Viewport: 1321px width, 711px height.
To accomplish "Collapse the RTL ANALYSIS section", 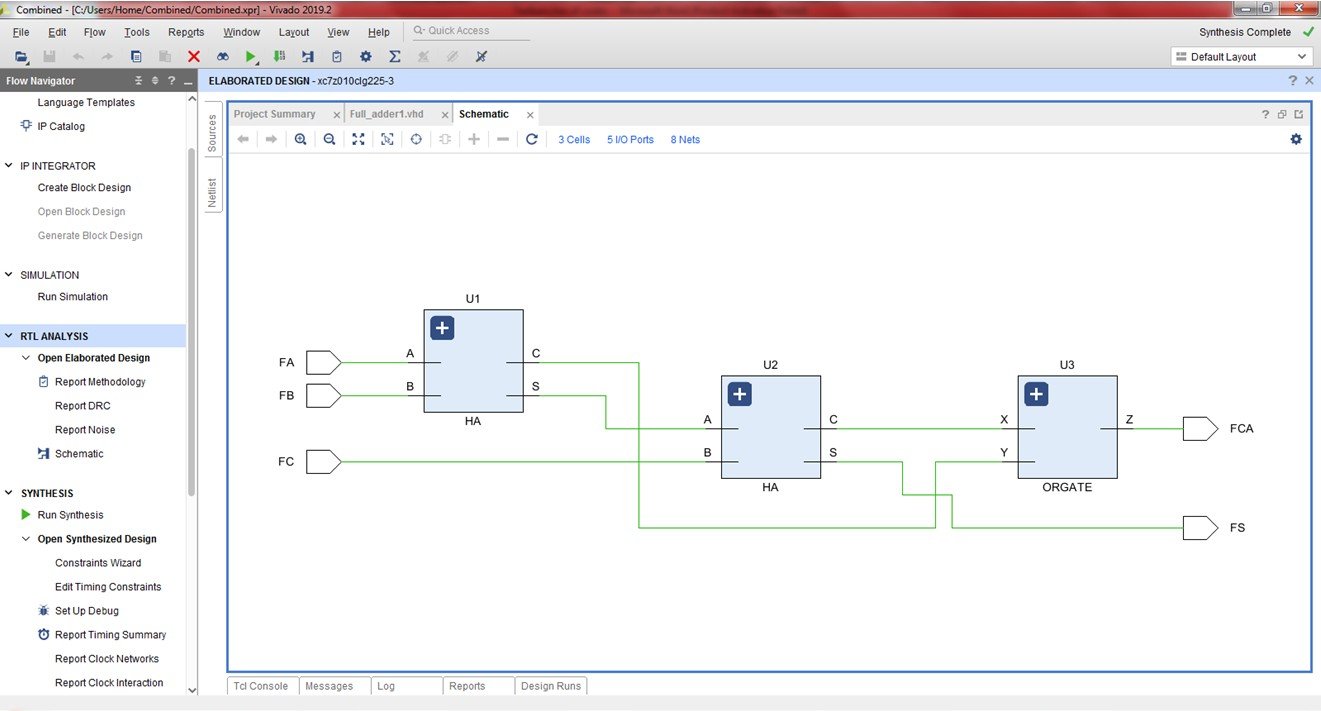I will click(10, 336).
